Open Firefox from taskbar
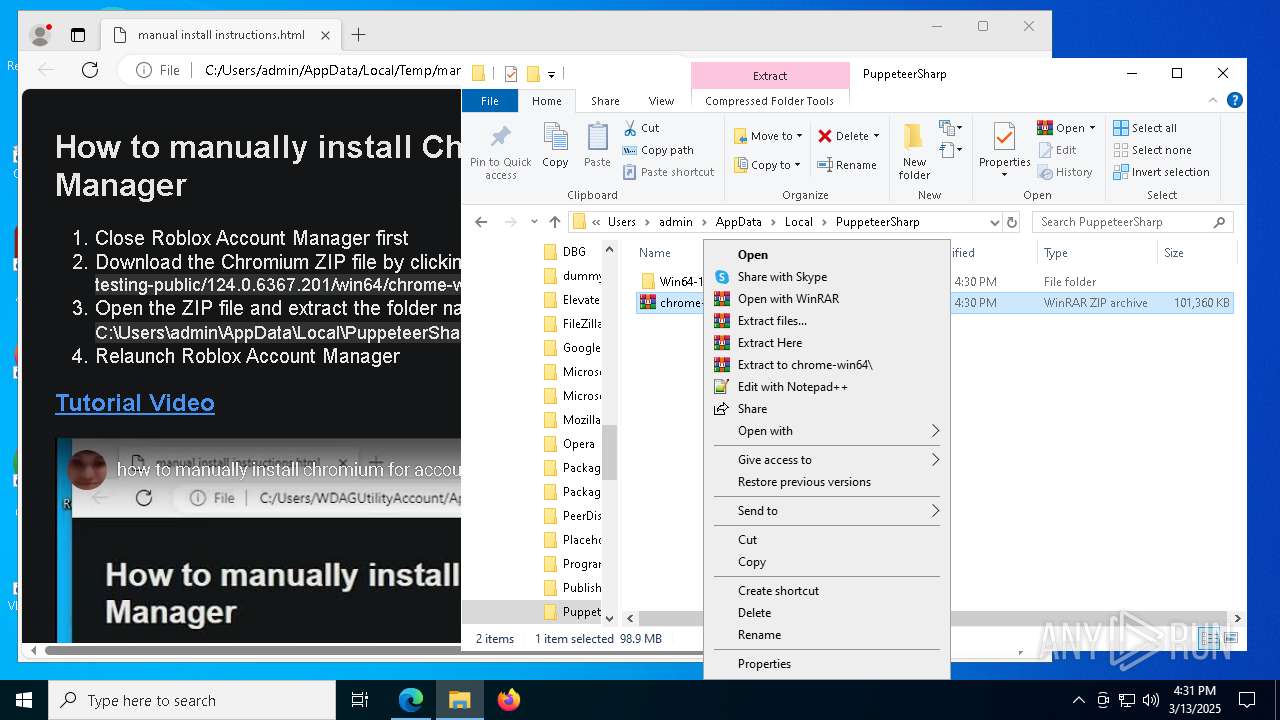1280x720 pixels. (509, 700)
